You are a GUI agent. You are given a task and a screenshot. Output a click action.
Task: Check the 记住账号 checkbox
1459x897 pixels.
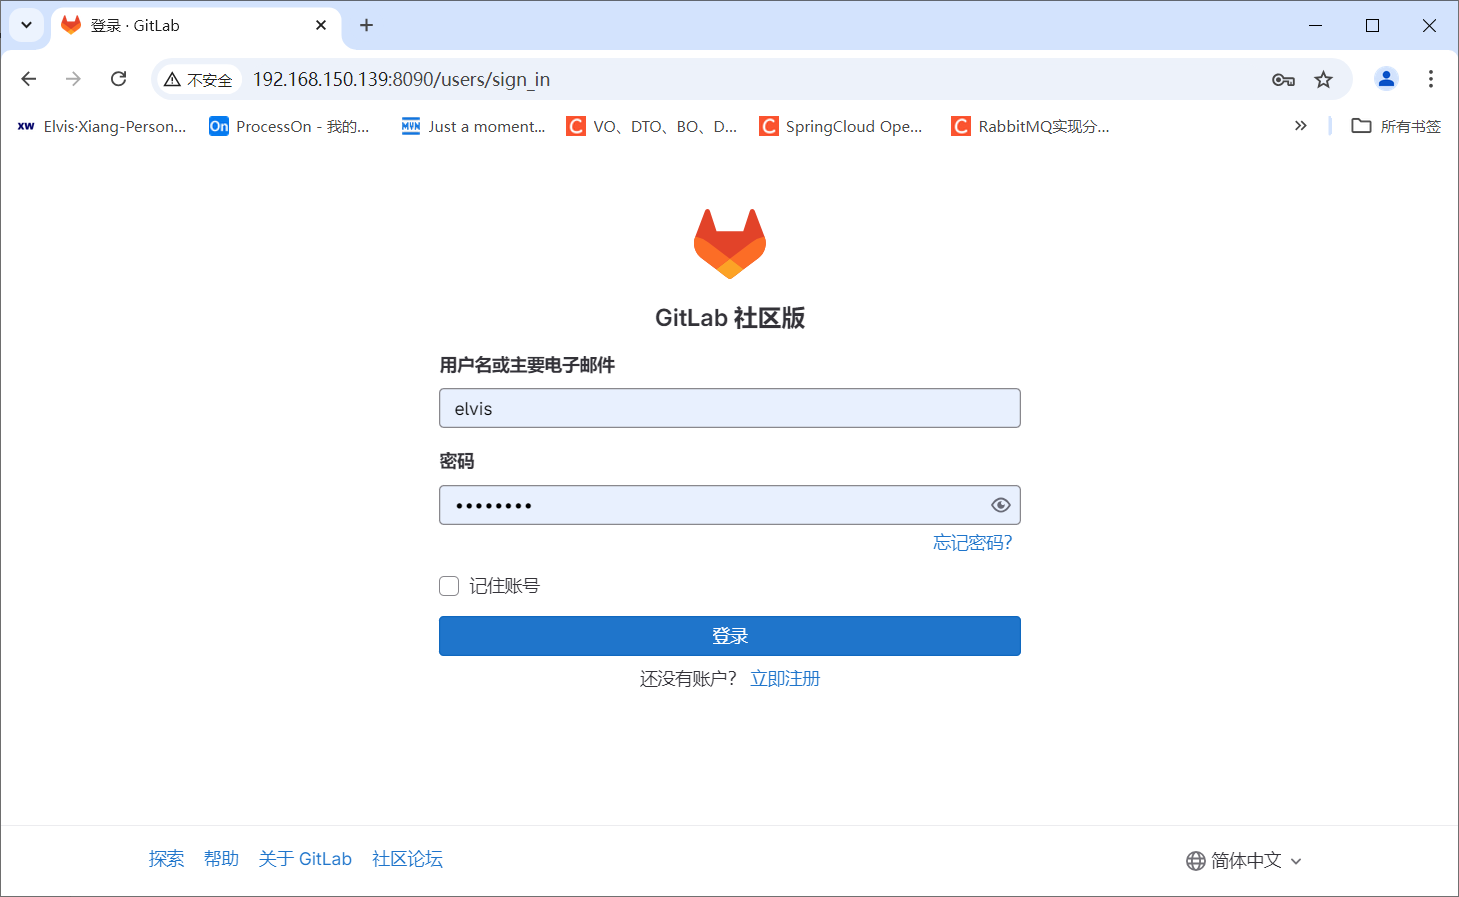click(x=449, y=586)
